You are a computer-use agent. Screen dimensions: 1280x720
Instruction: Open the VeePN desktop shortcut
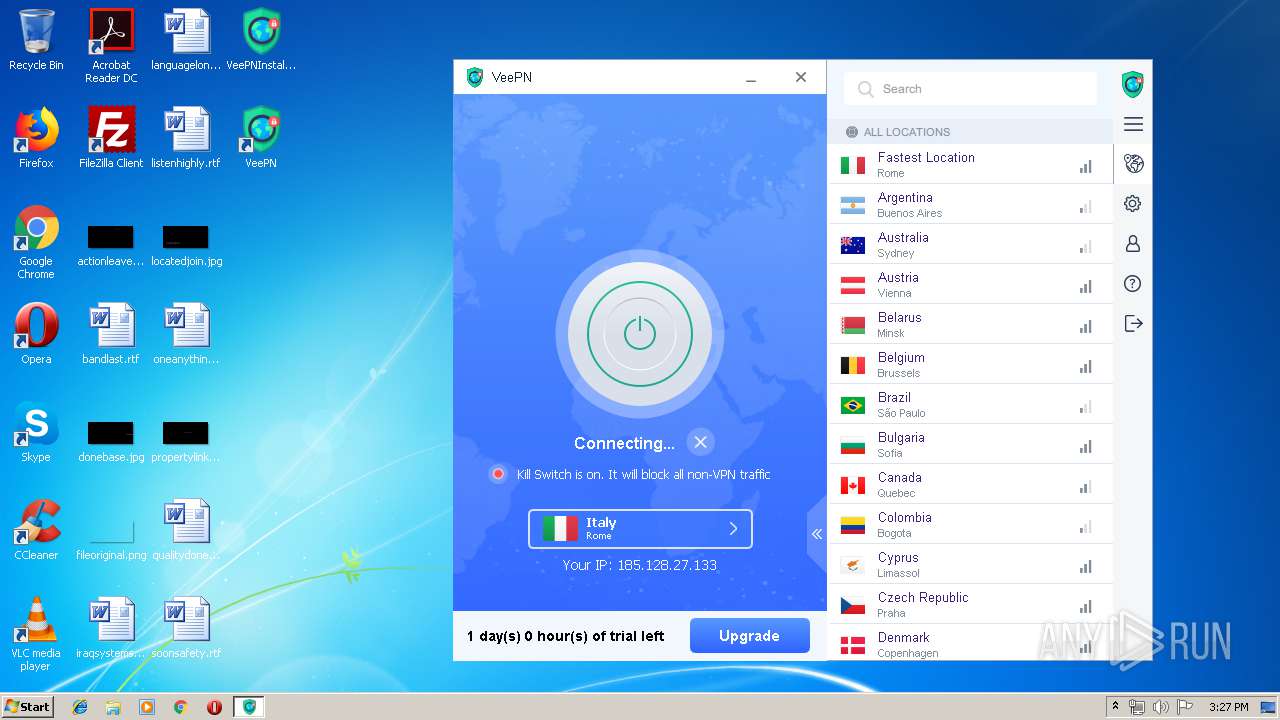(261, 138)
